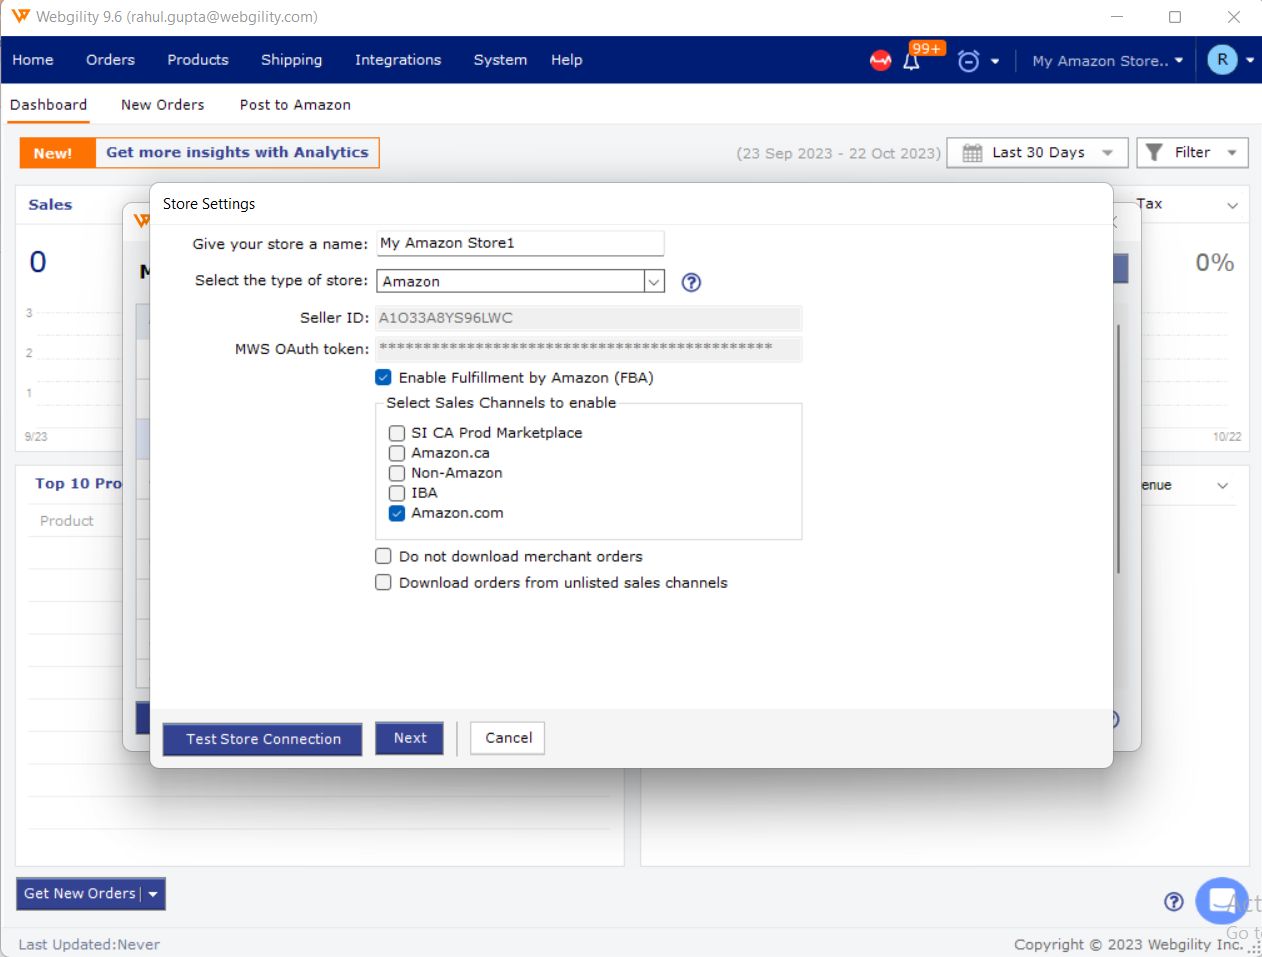Viewport: 1262px width, 957px height.
Task: Edit the store name field
Action: (x=520, y=243)
